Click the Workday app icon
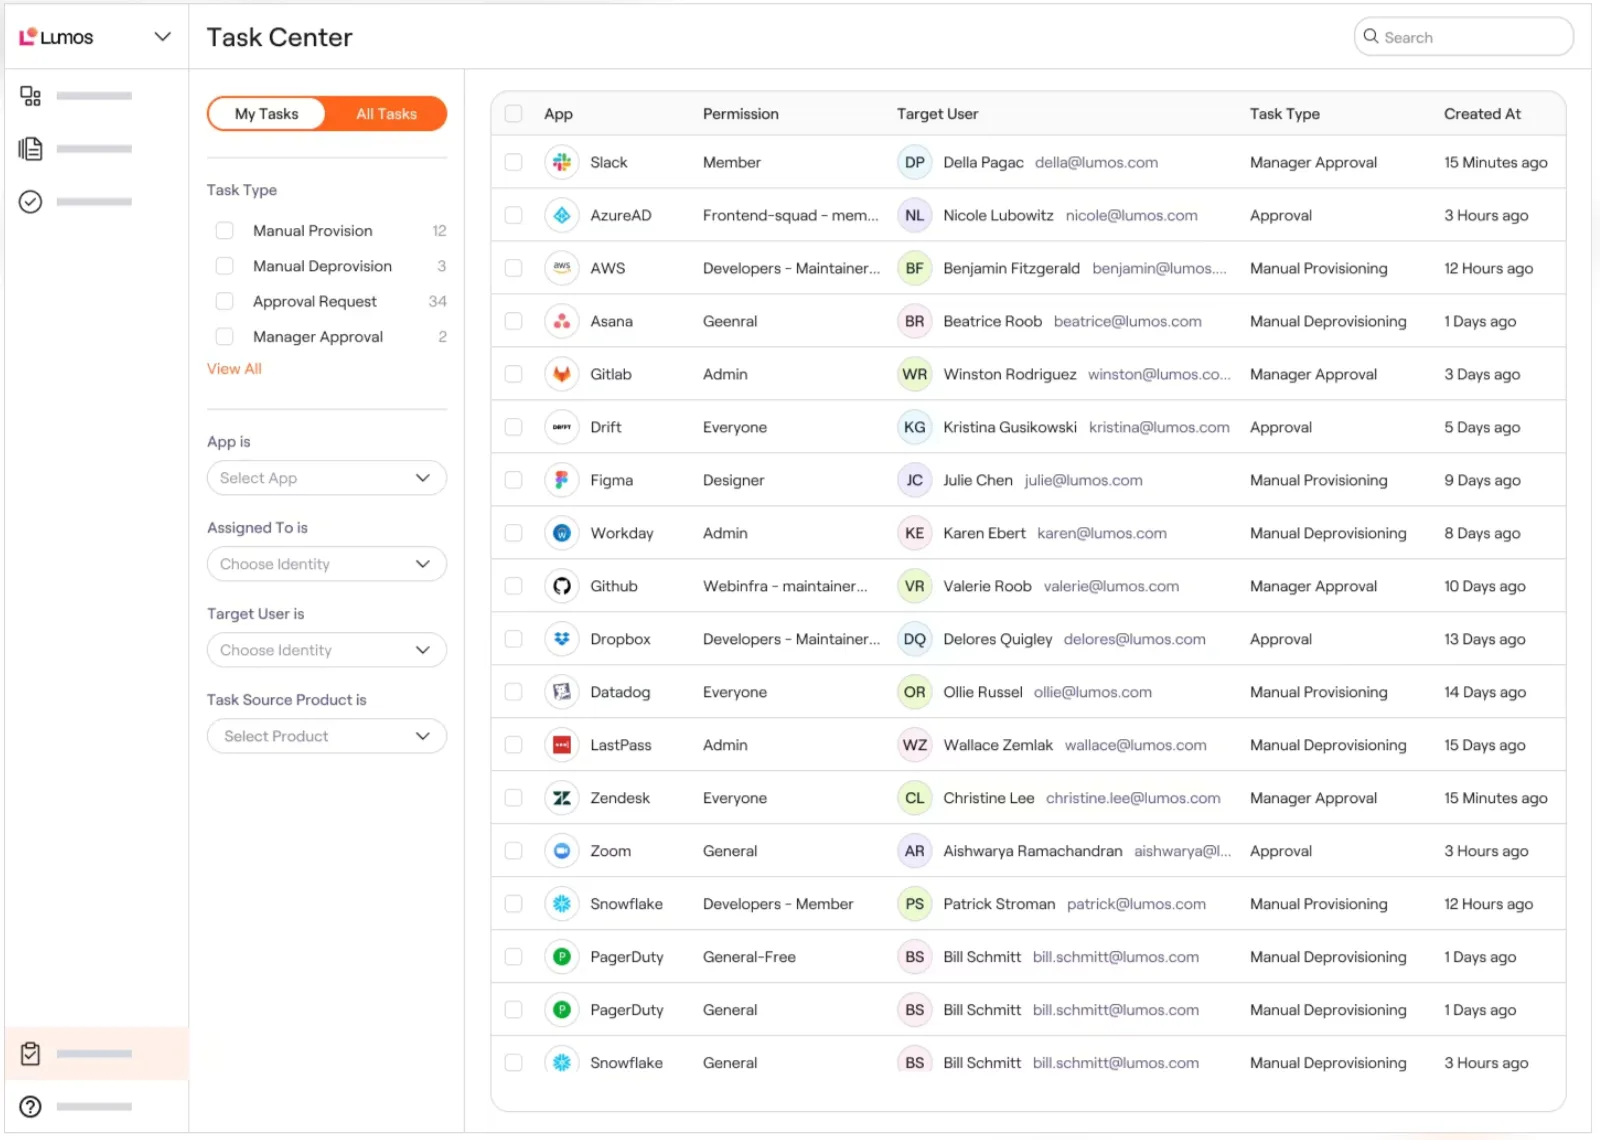The image size is (1600, 1140). tap(562, 533)
